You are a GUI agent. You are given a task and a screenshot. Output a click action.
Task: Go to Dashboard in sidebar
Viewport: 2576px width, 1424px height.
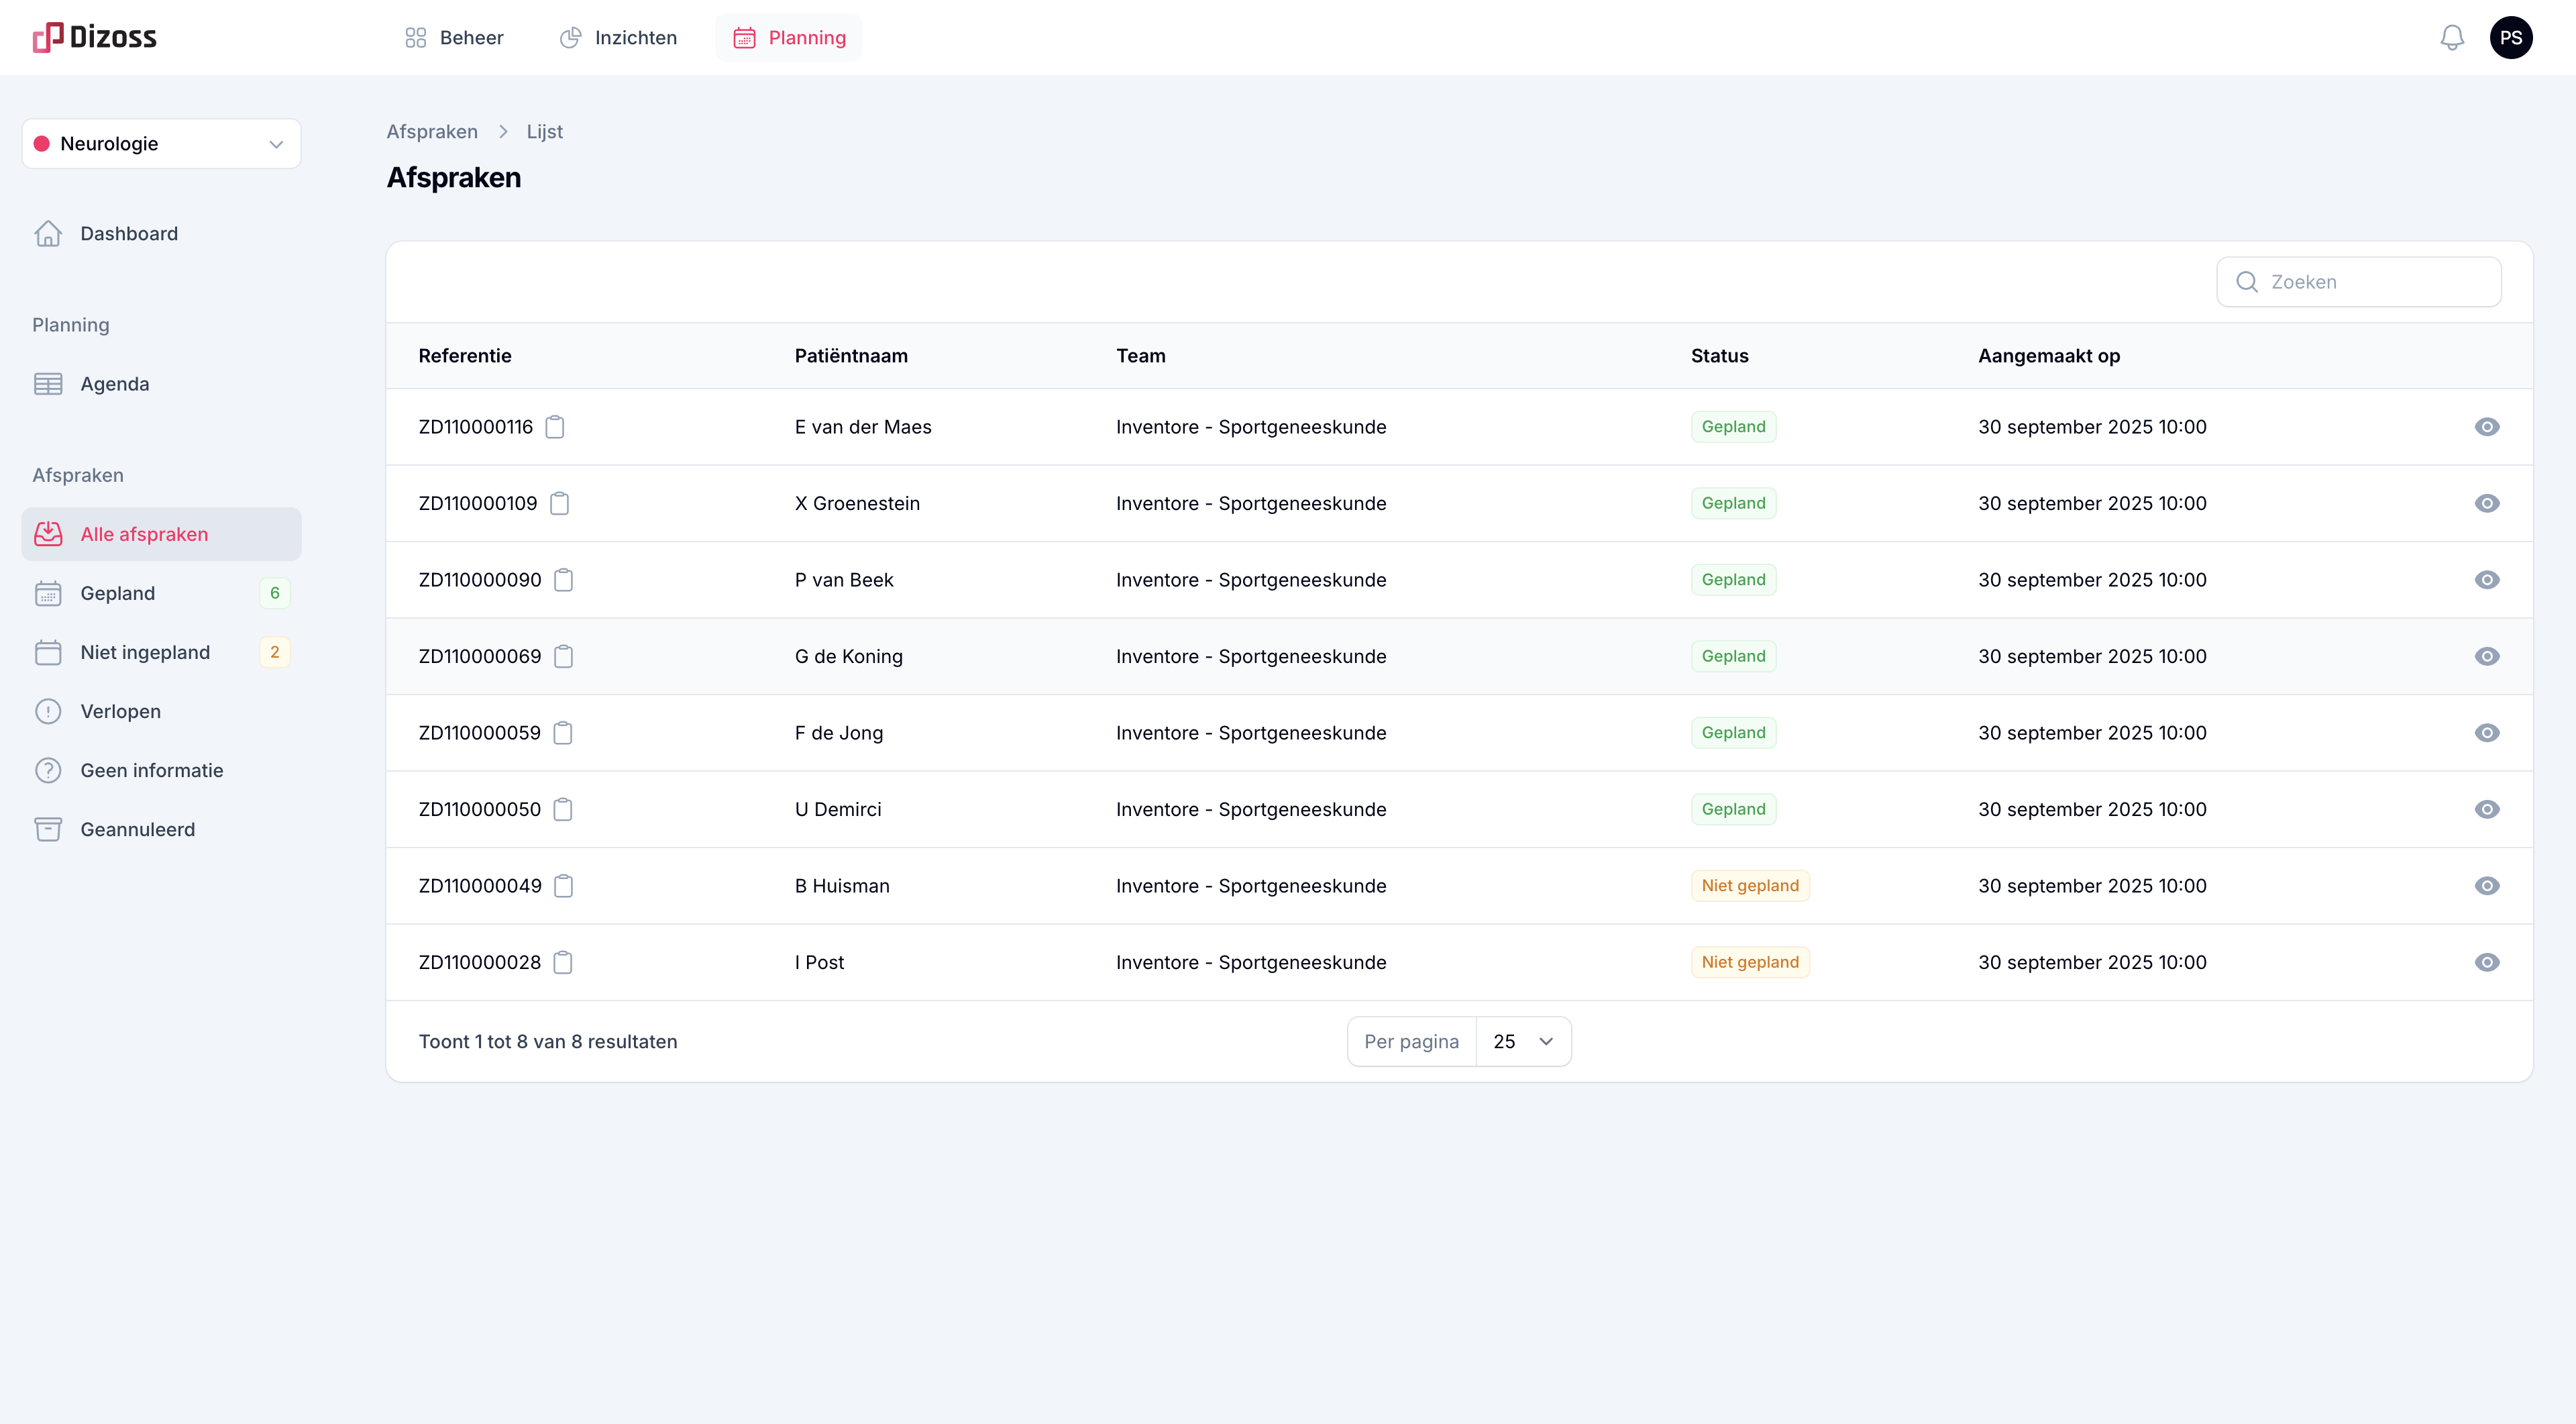[x=129, y=234]
